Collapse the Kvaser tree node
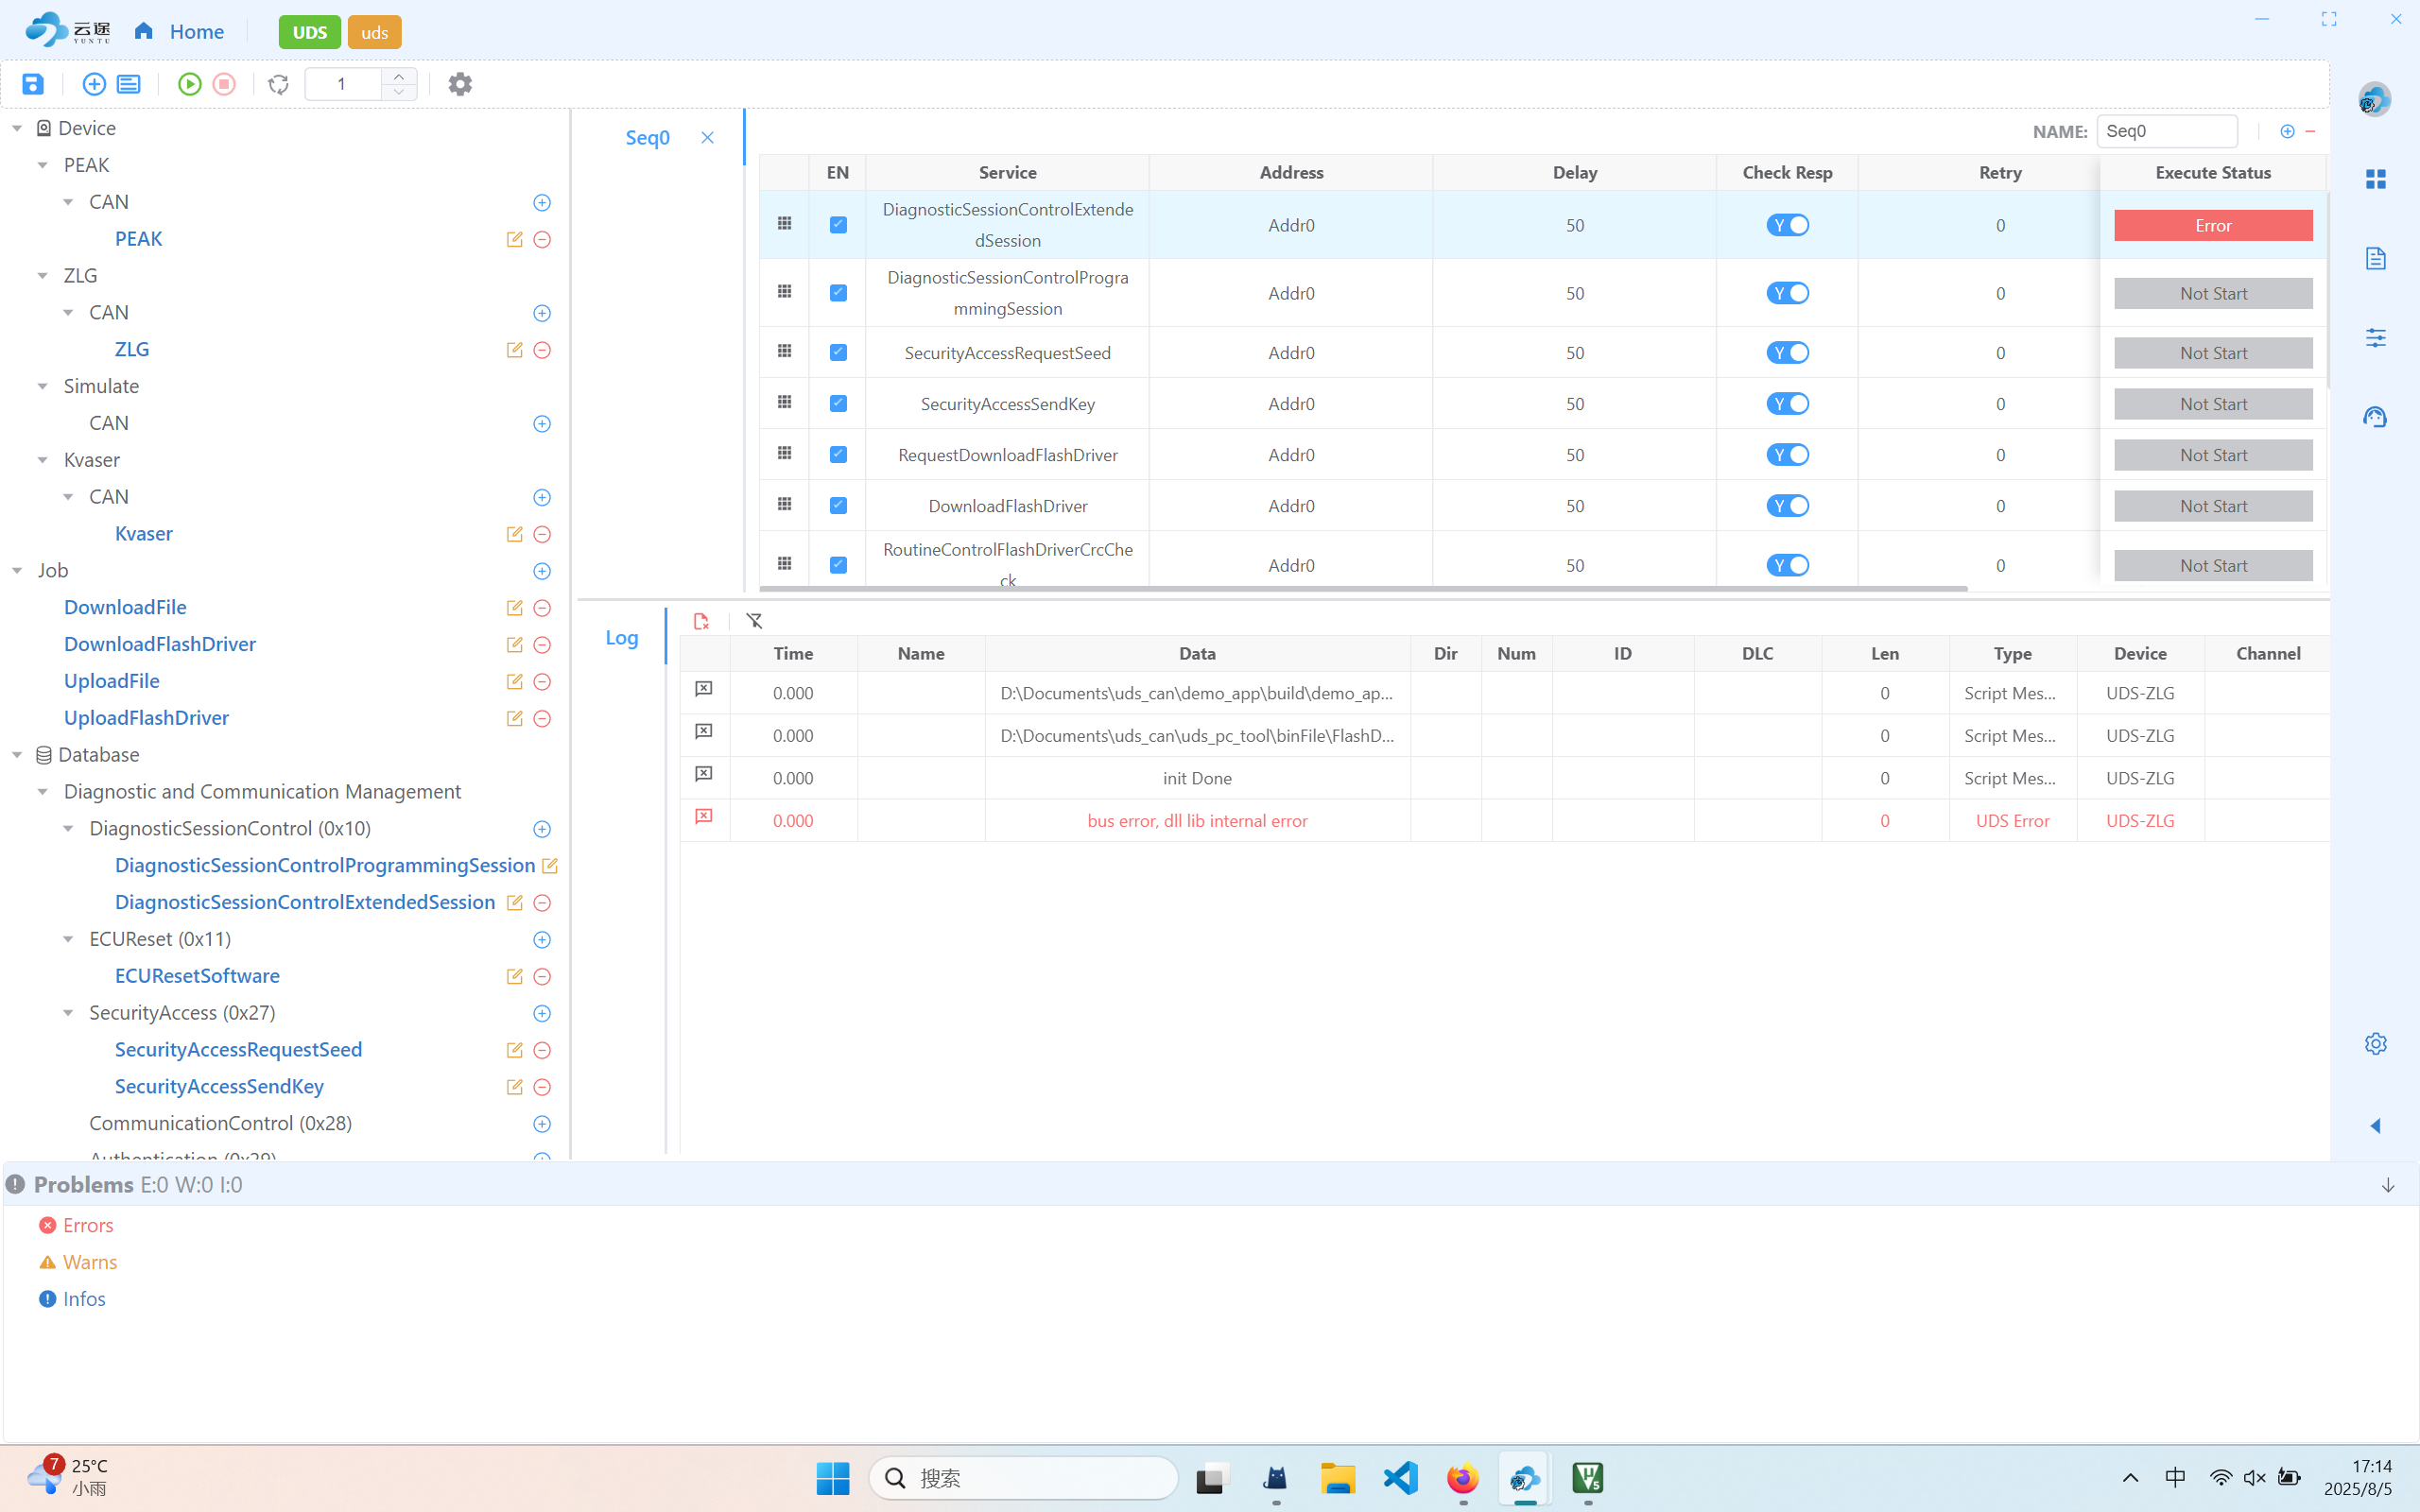Screen dimensions: 2420x1512 [43, 460]
